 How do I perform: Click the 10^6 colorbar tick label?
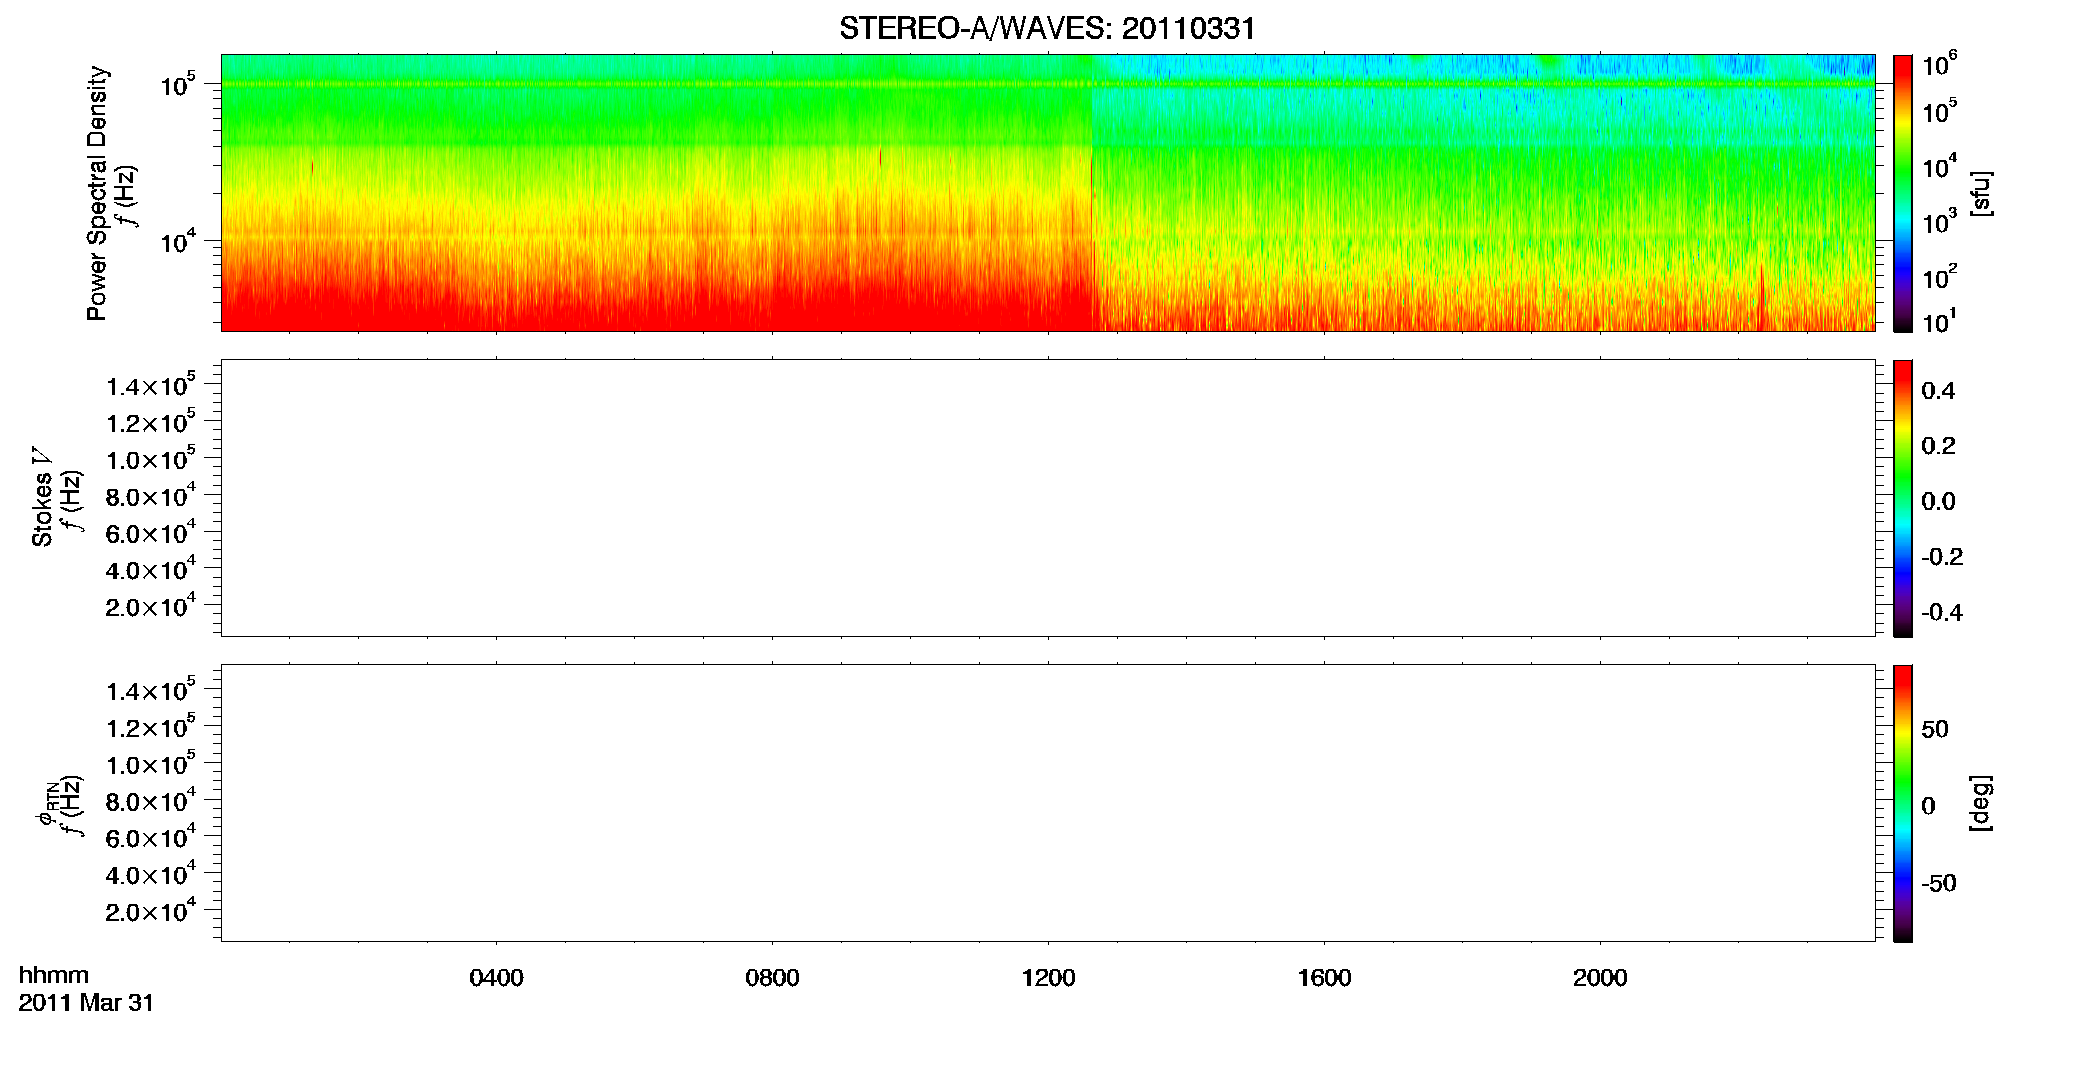coord(1940,64)
